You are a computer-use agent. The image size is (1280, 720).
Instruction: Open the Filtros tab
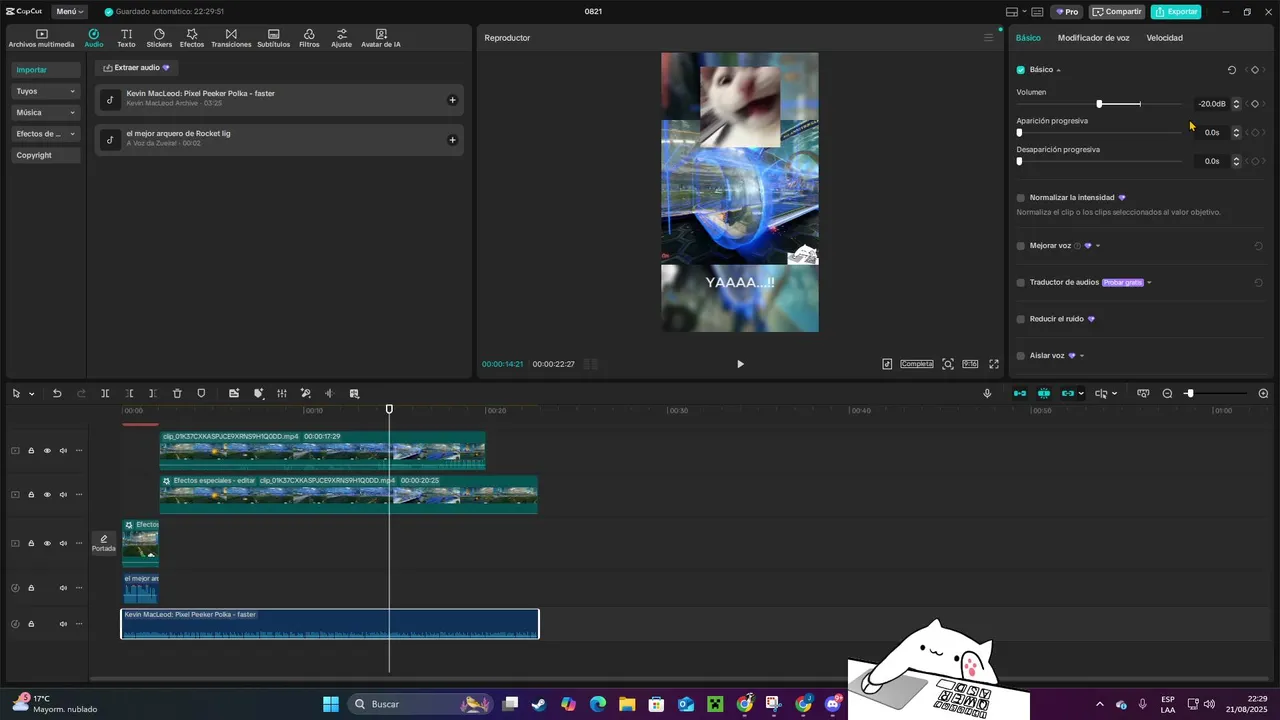pyautogui.click(x=309, y=38)
